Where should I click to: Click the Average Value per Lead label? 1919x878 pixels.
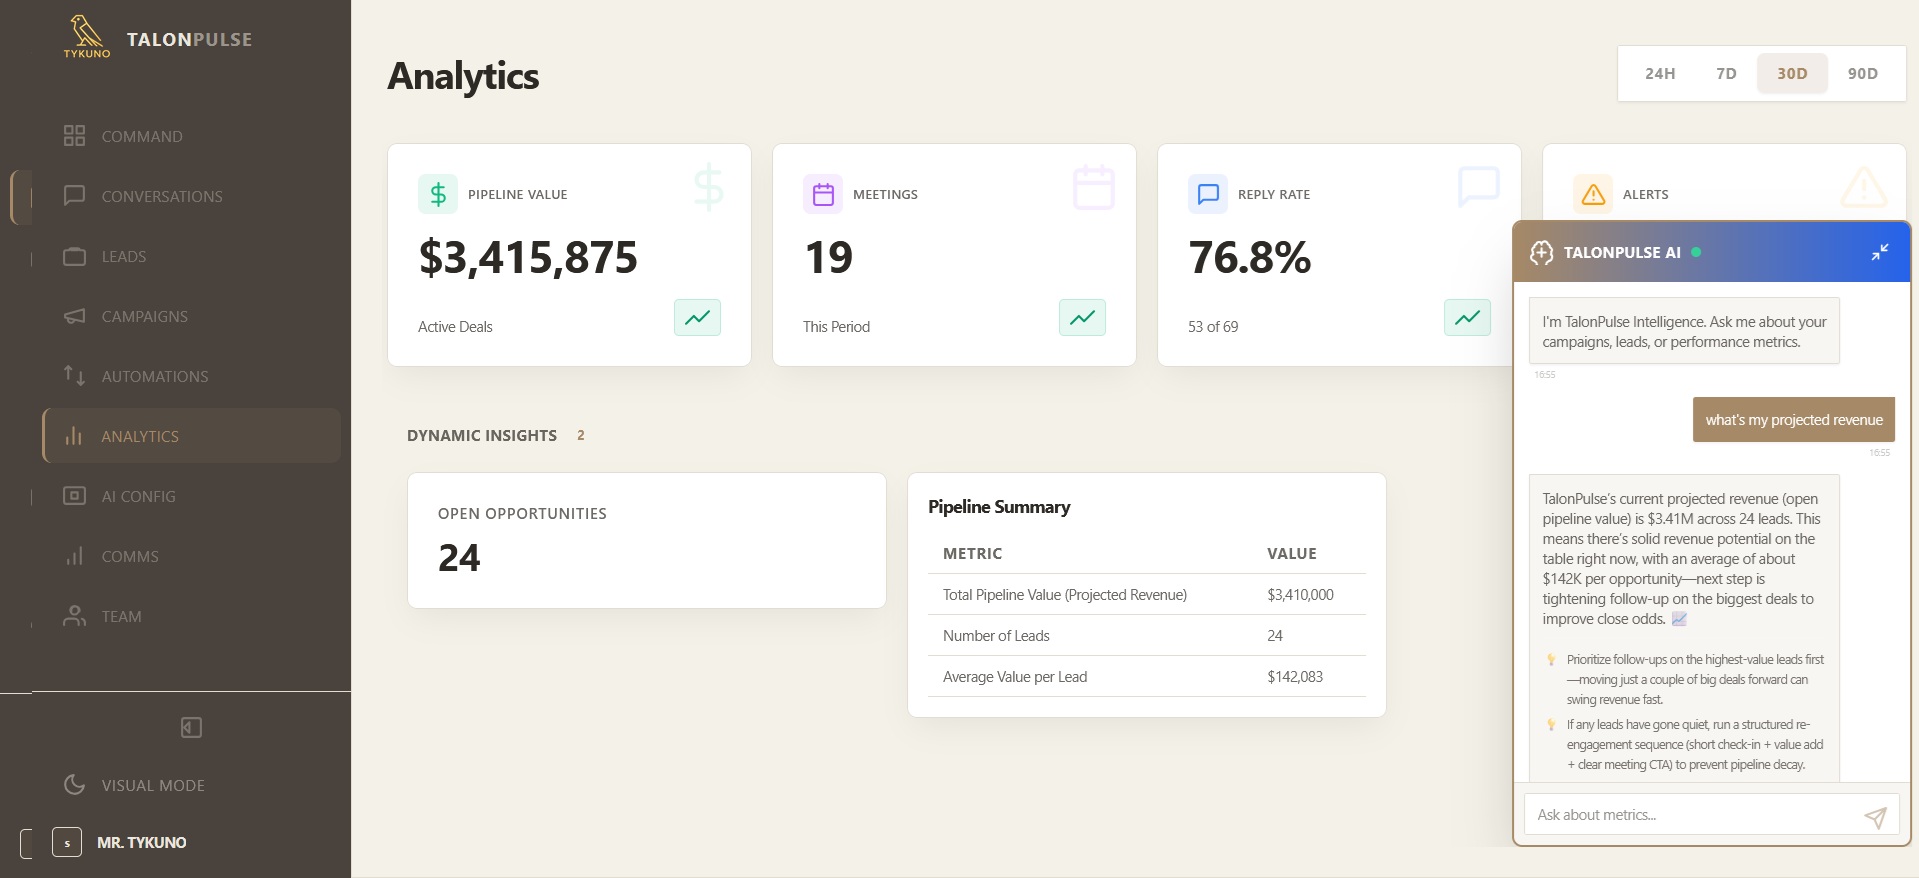[x=1015, y=676]
